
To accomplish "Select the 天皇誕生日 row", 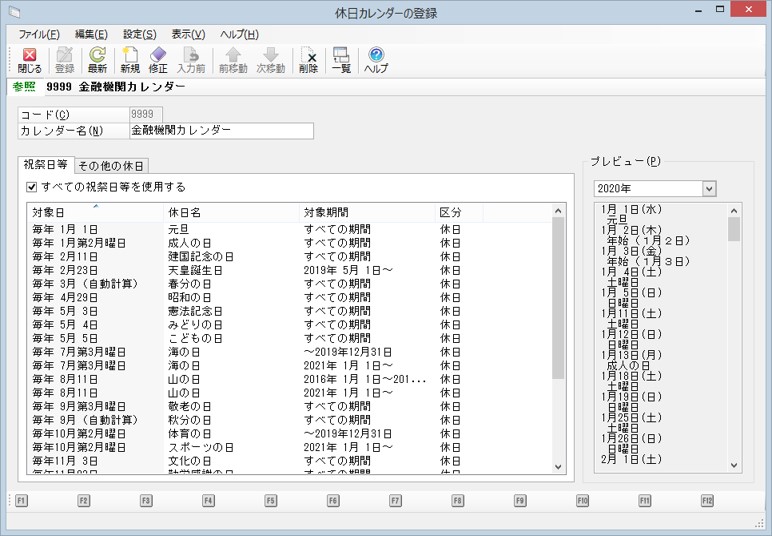I will (x=289, y=270).
